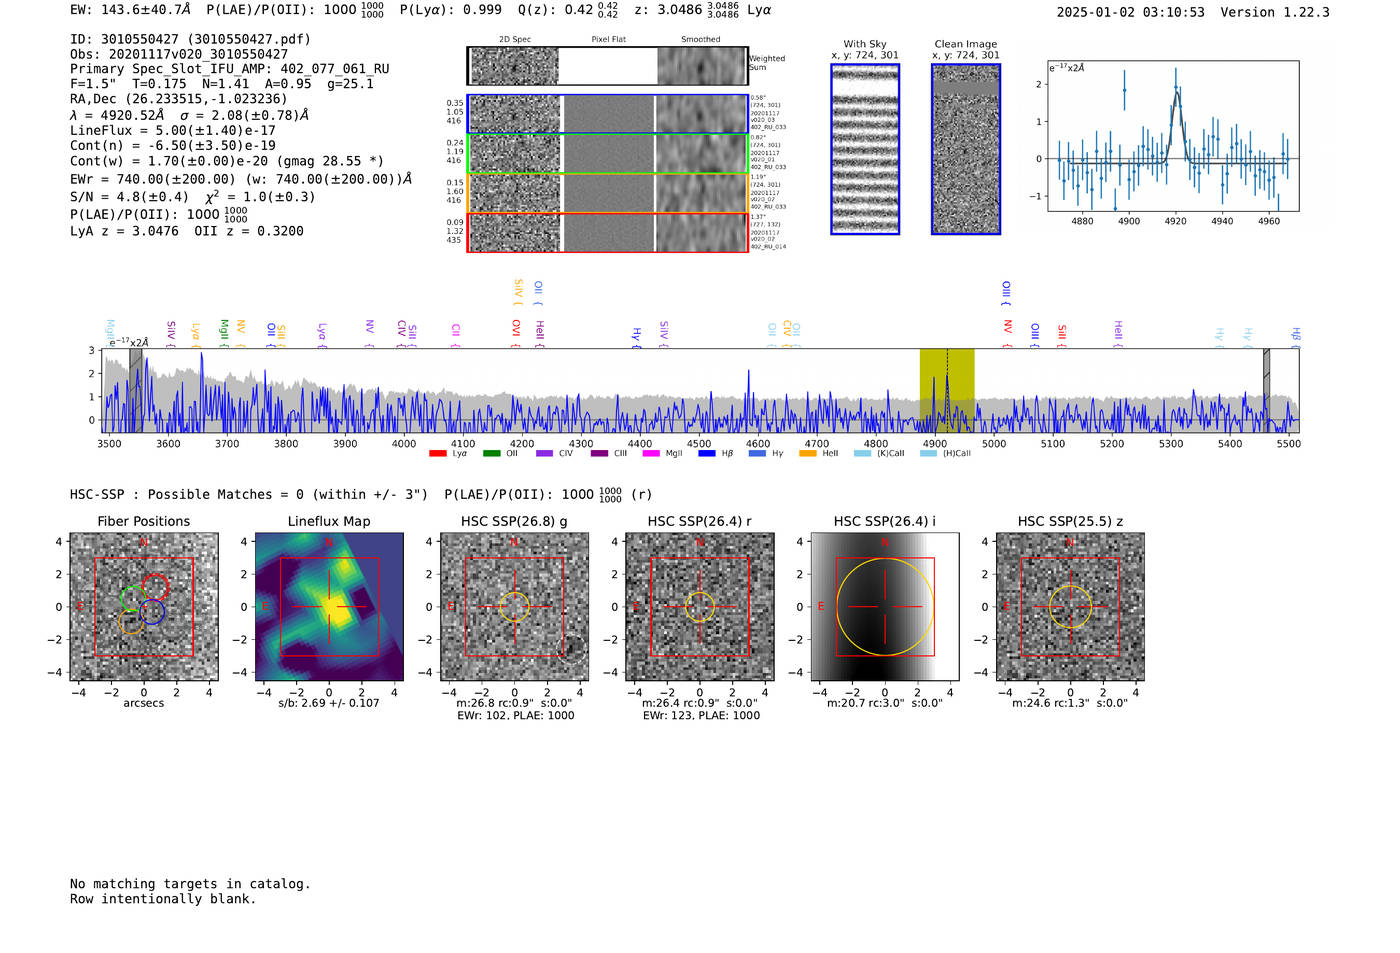The height and width of the screenshot is (953, 1400).
Task: Click the blue fiber circle in Fiber Positions
Action: (x=152, y=612)
